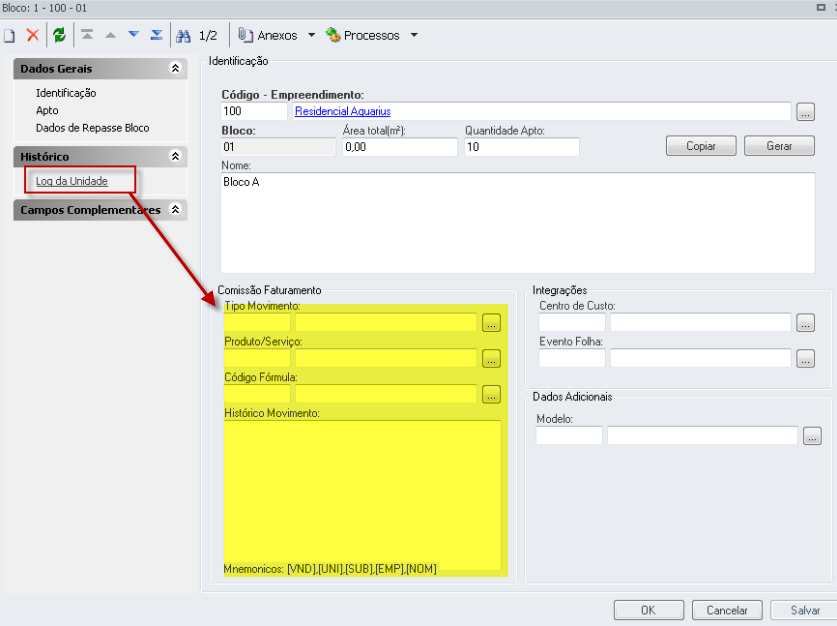
Task: Jump to the first record arrow
Action: pyautogui.click(x=87, y=35)
